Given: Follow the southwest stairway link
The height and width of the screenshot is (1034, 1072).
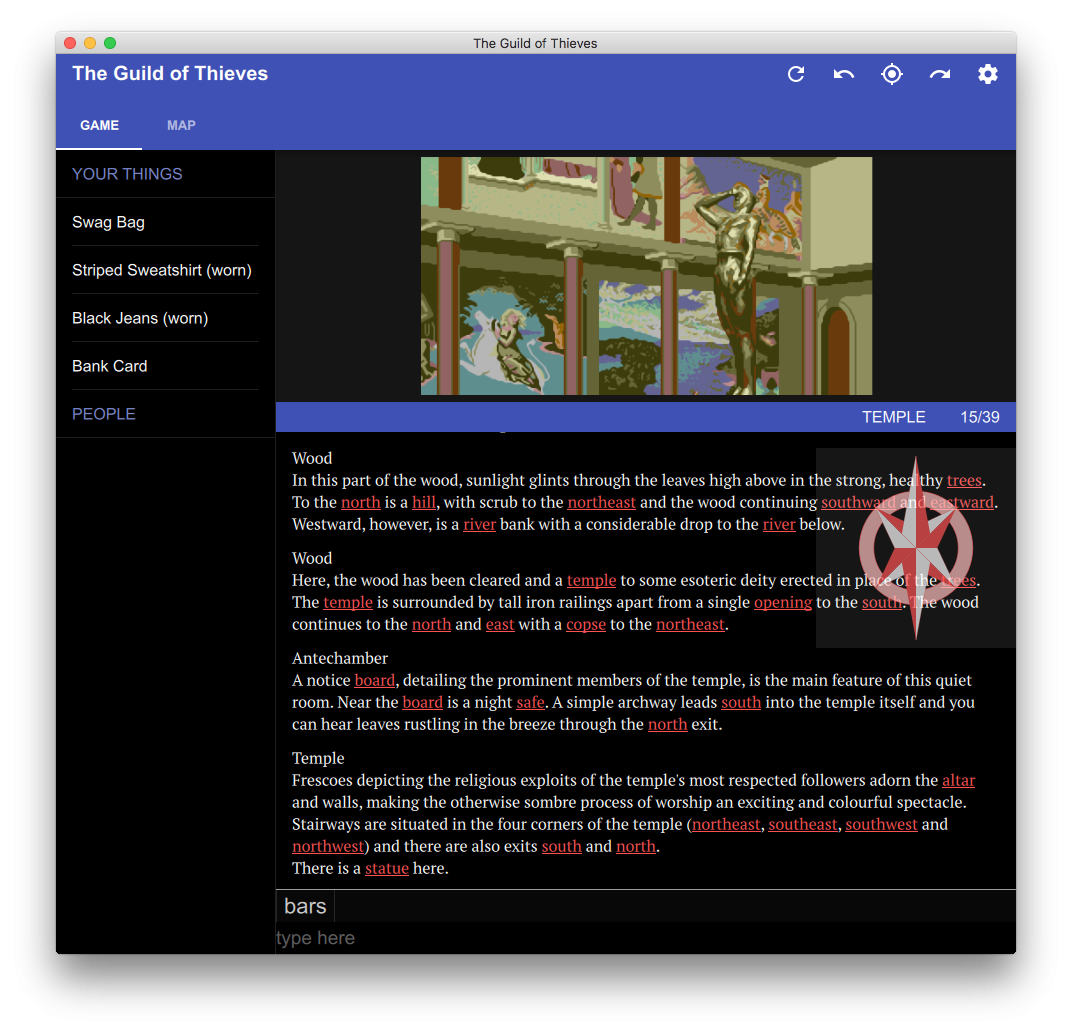Looking at the screenshot, I should point(881,824).
